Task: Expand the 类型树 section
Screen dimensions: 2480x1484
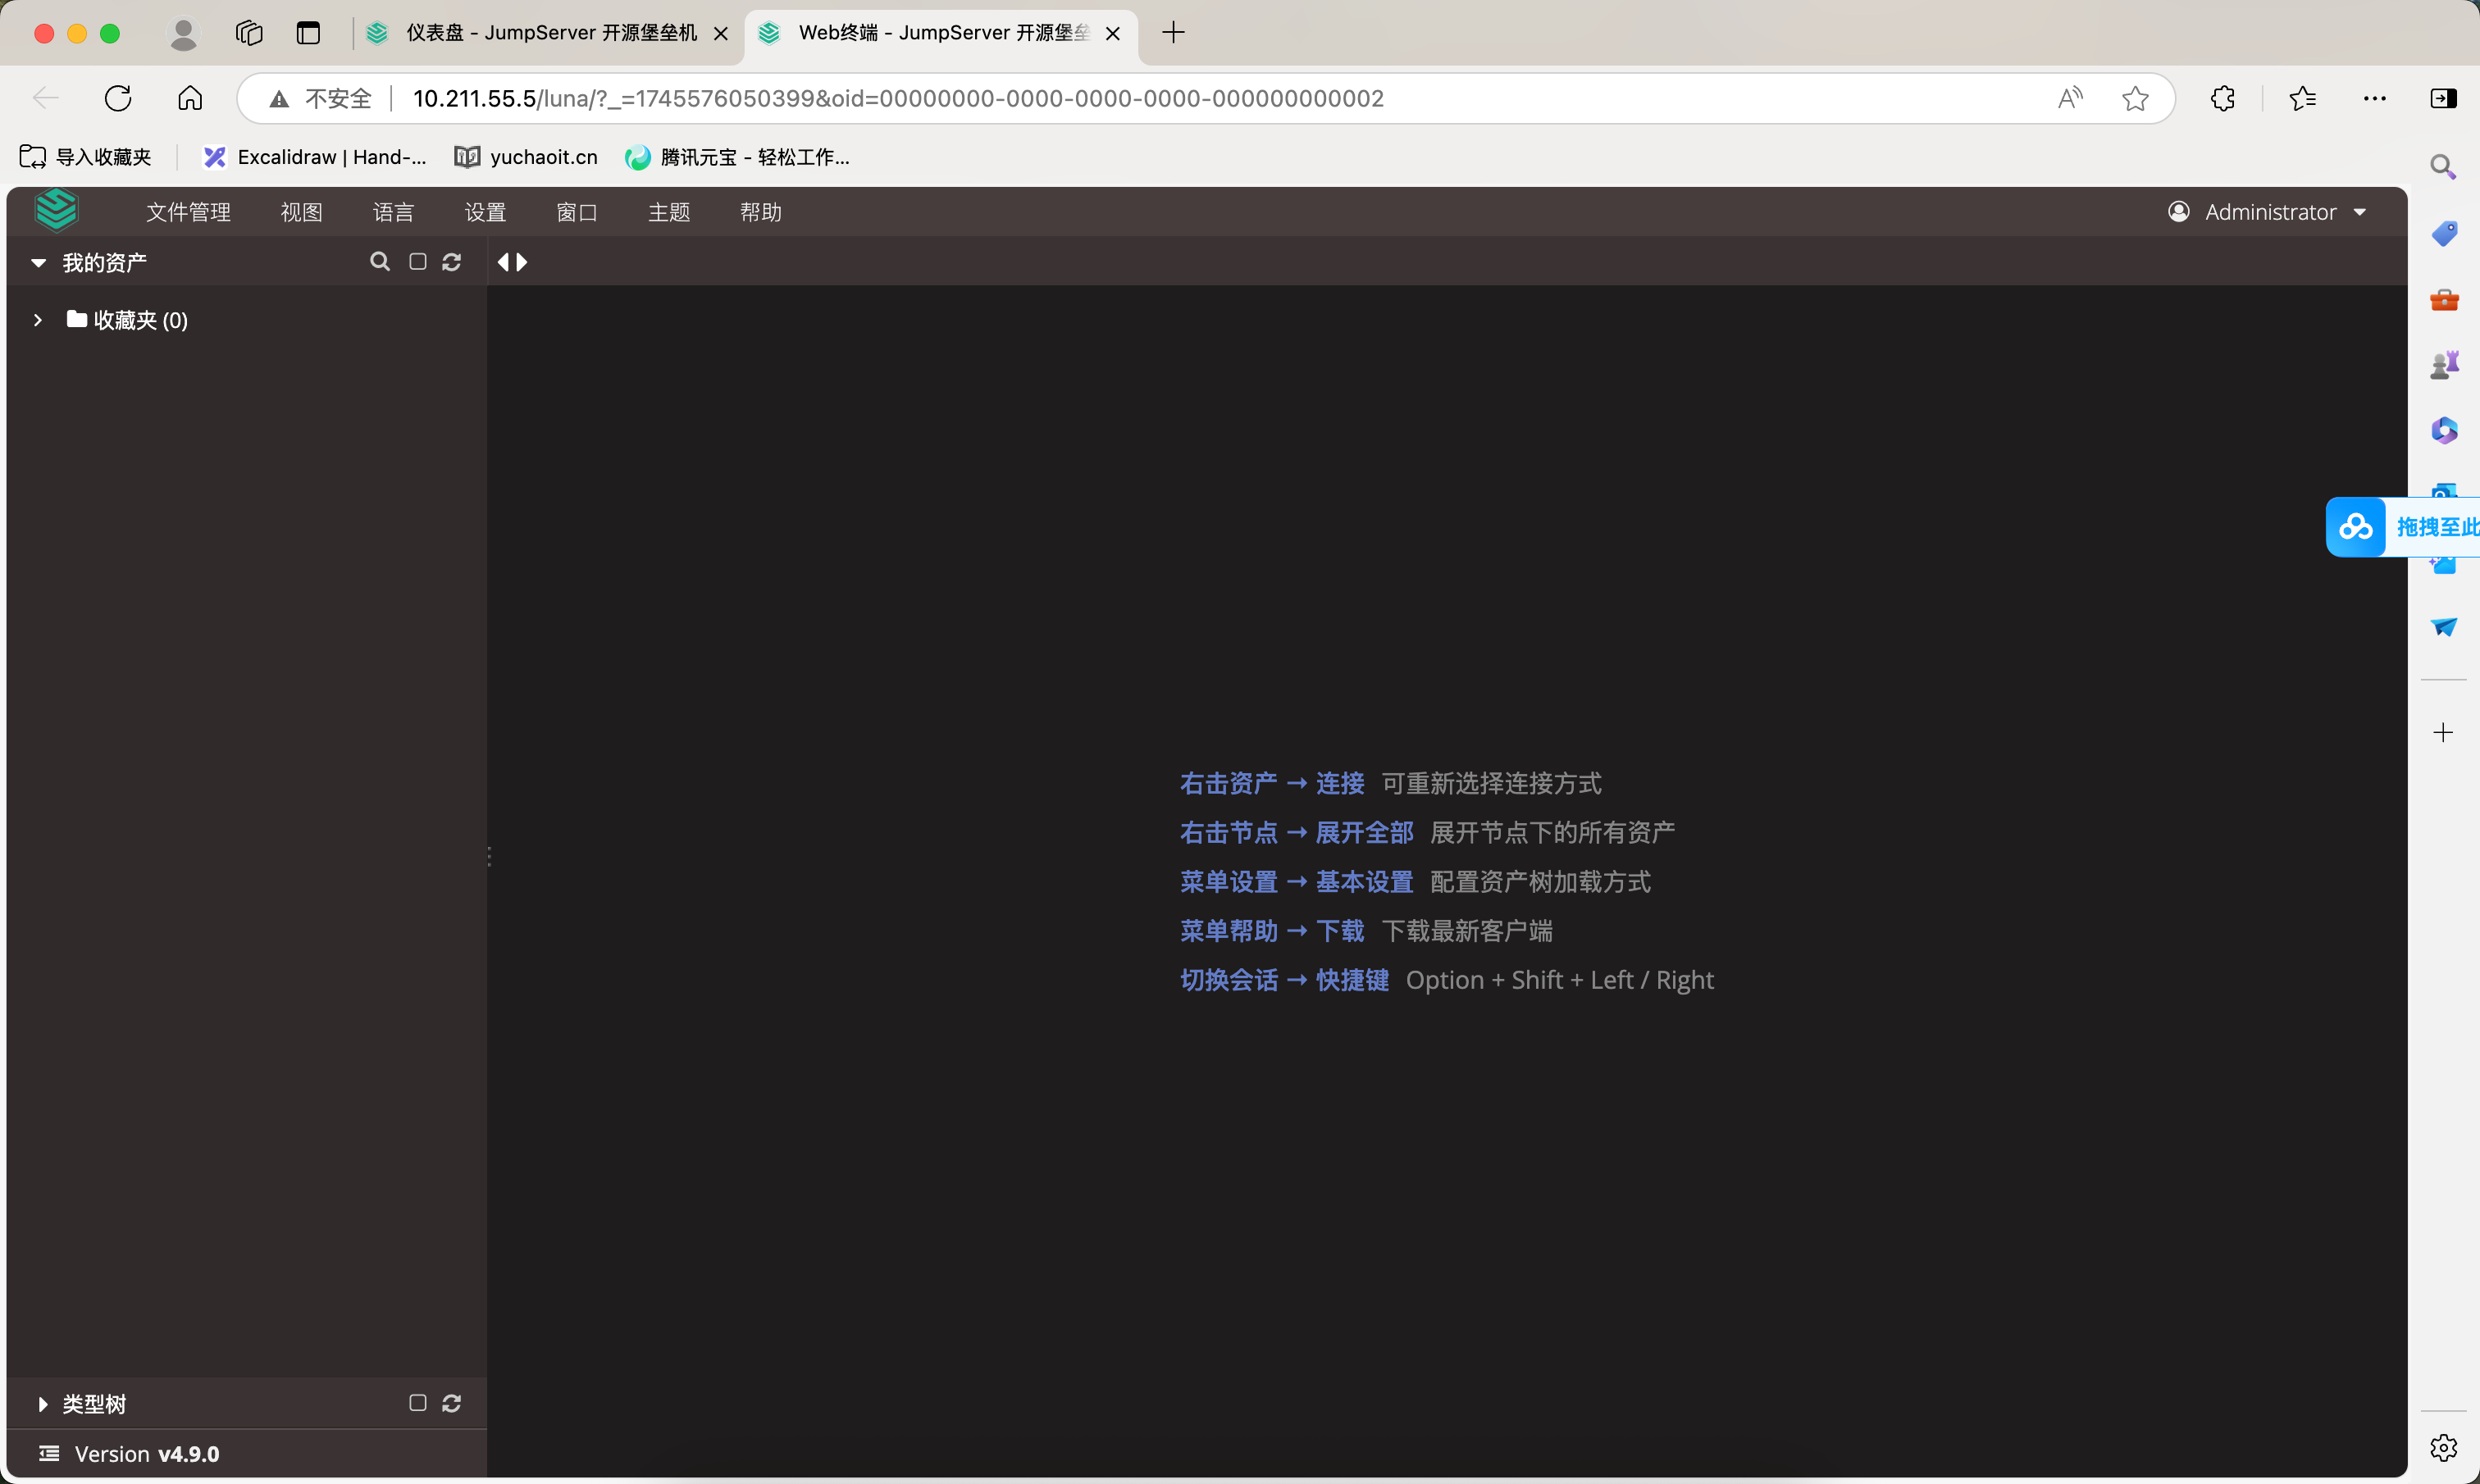Action: 42,1404
